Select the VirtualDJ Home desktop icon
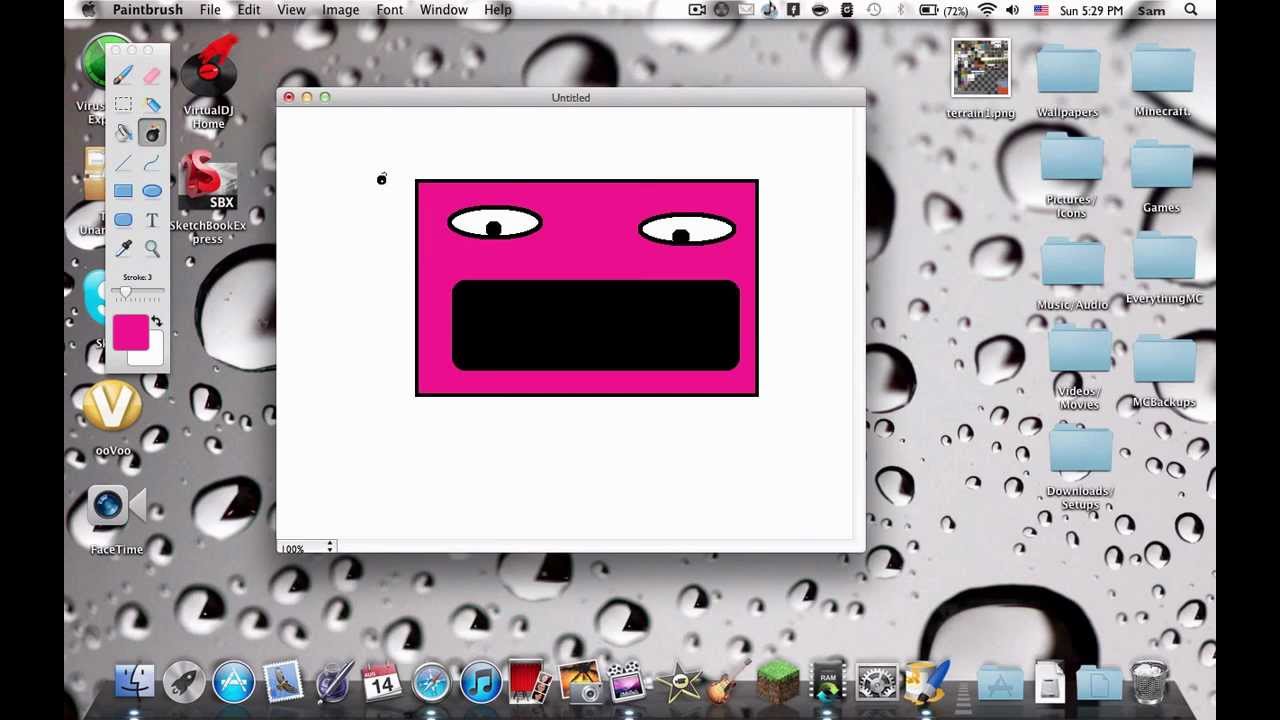The image size is (1280, 720). click(208, 84)
